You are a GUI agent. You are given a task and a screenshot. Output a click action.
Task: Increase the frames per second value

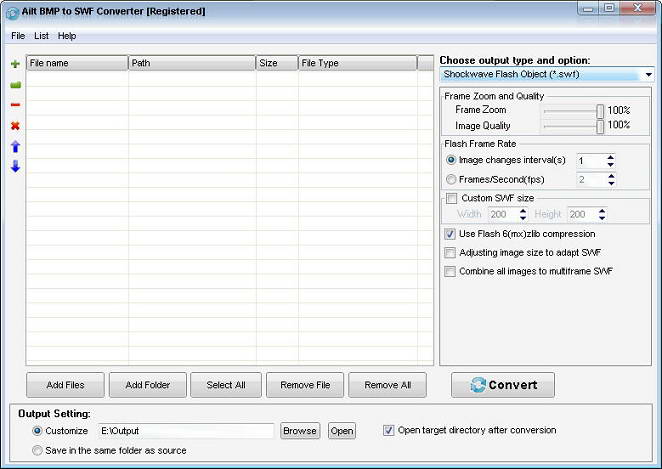pos(611,176)
